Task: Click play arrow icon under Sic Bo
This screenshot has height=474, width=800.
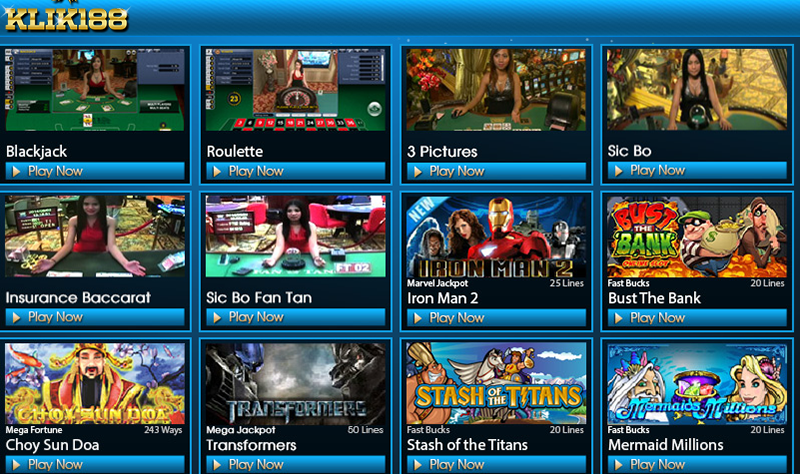Action: [x=618, y=171]
